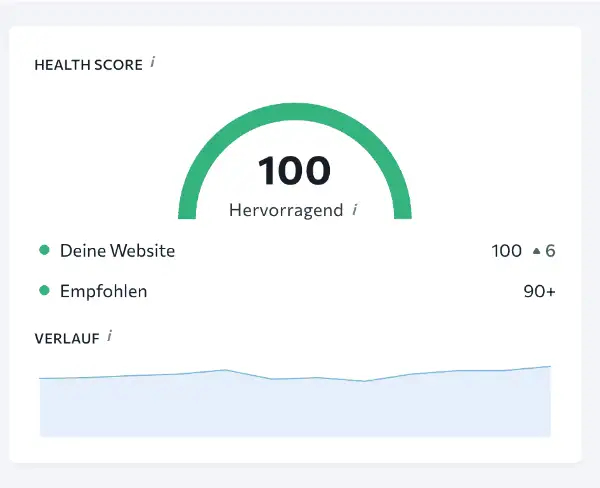This screenshot has width=600, height=488.
Task: Click the left end of the green gauge arc
Action: [x=188, y=208]
